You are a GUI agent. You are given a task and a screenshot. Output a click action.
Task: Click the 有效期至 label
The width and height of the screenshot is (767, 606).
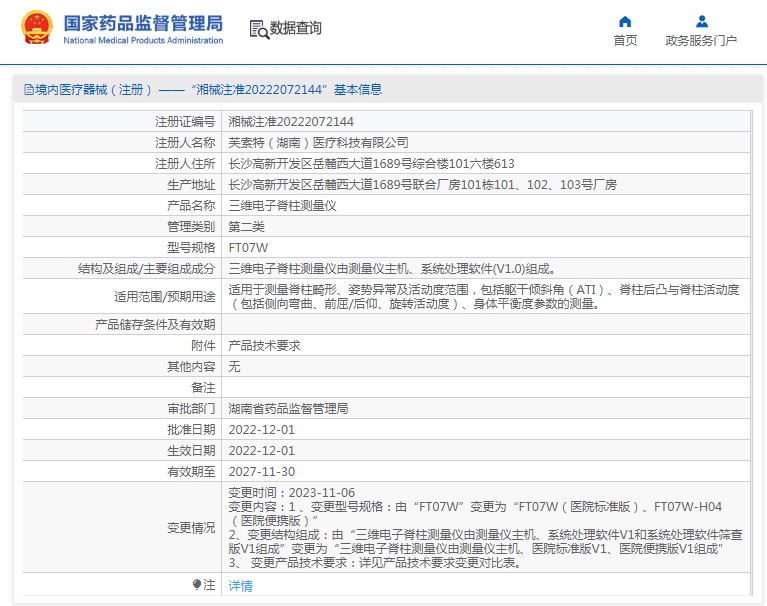click(x=191, y=471)
